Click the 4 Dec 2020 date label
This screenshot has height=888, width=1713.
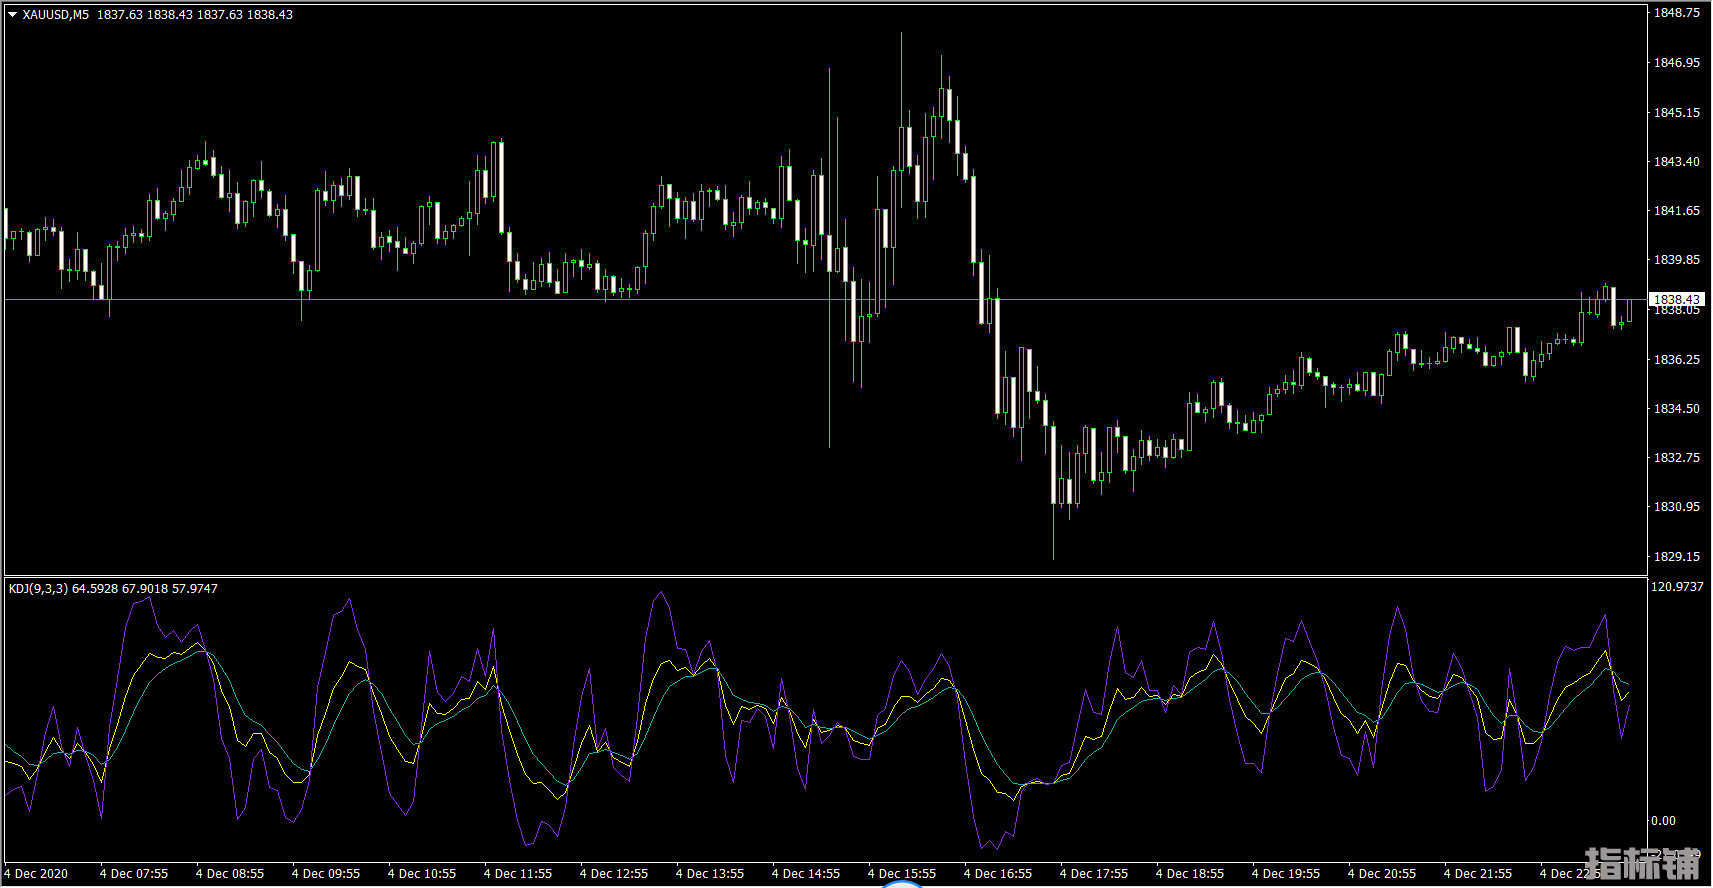click(37, 874)
